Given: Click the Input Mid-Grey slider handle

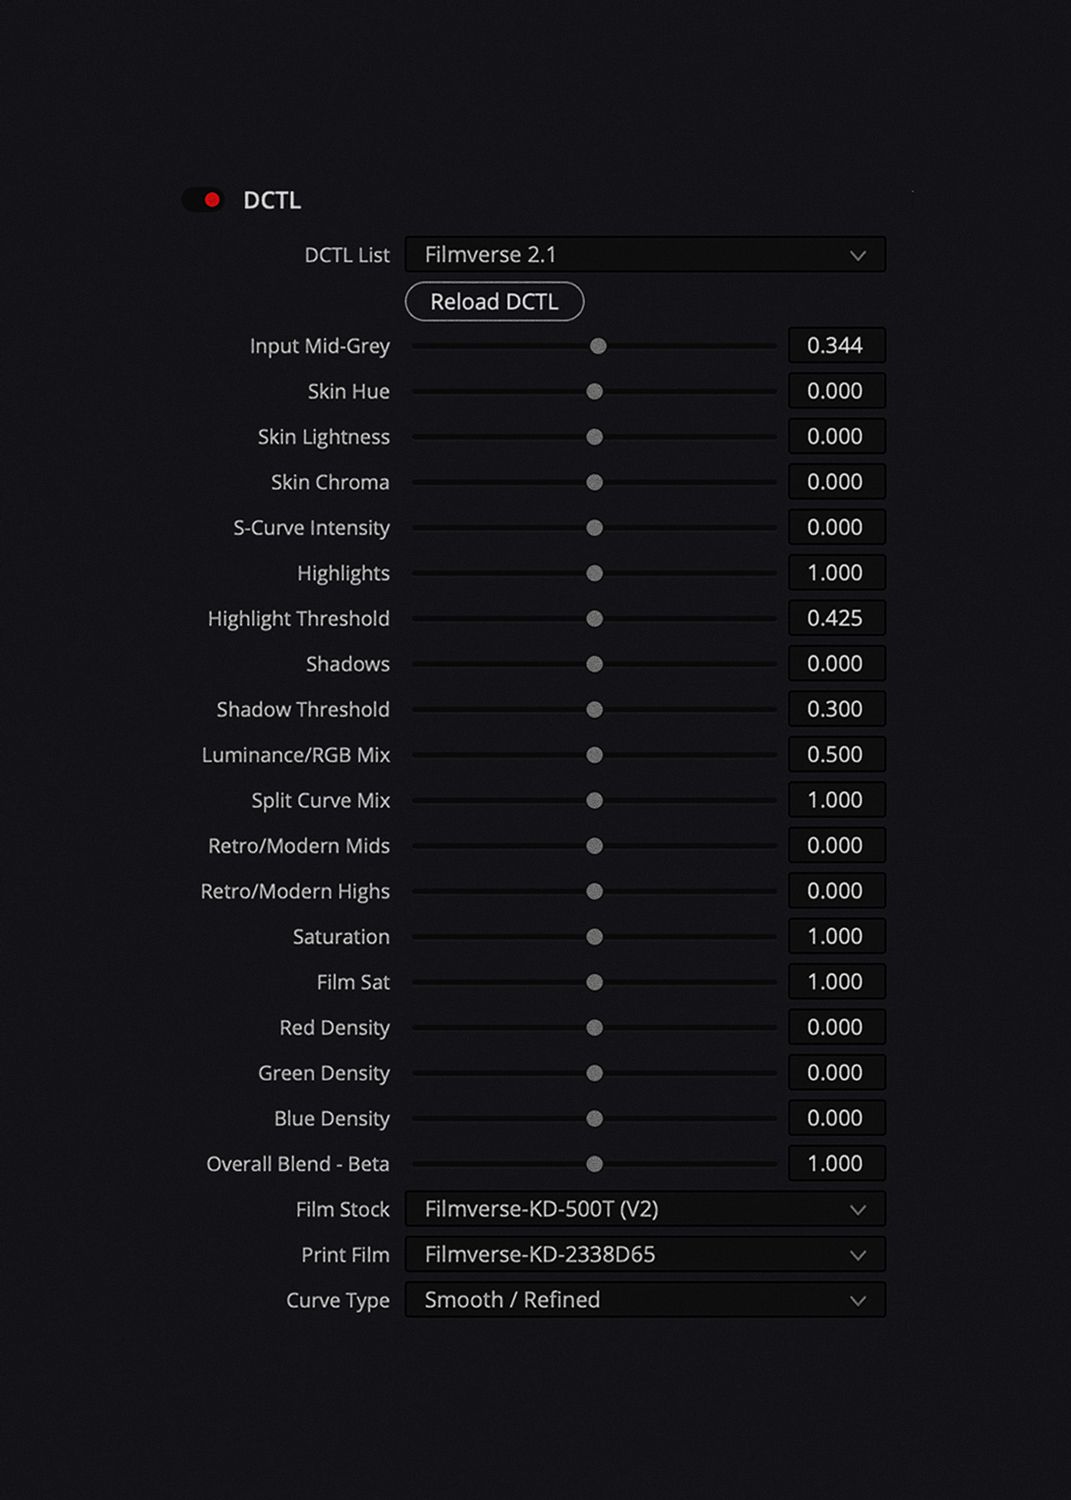Looking at the screenshot, I should point(598,346).
